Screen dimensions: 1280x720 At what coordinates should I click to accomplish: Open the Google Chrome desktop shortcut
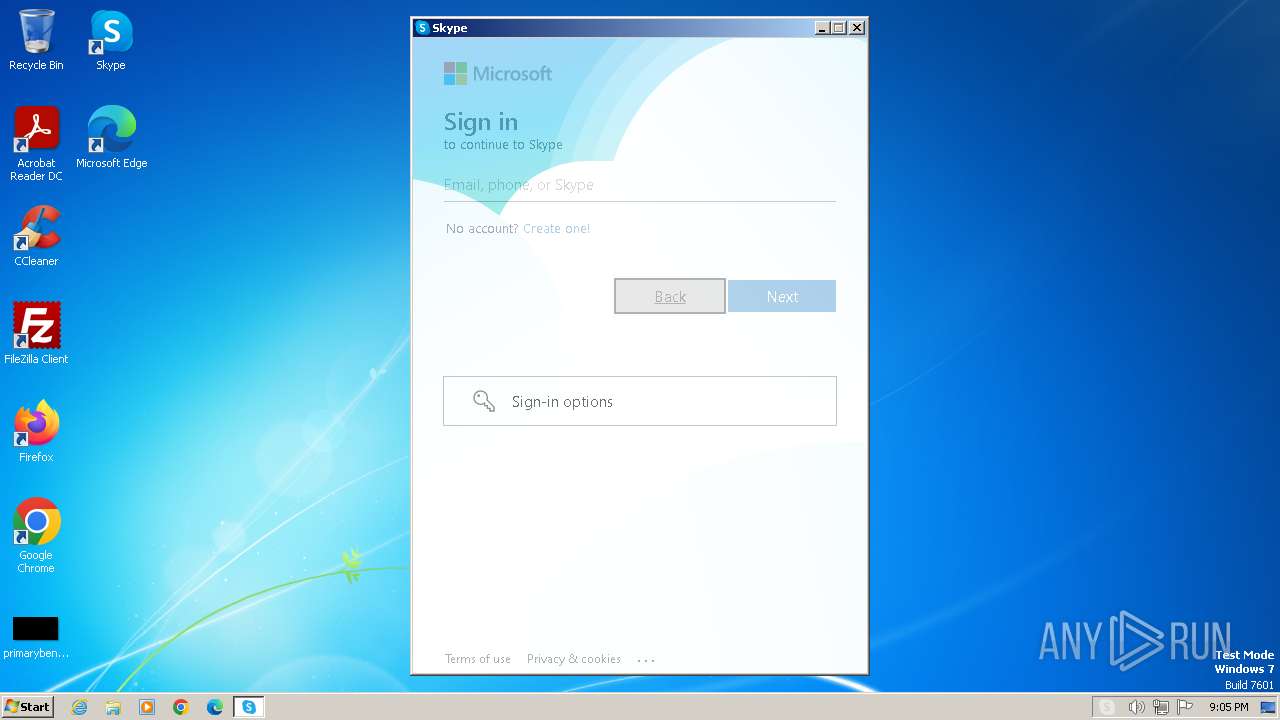pos(36,536)
